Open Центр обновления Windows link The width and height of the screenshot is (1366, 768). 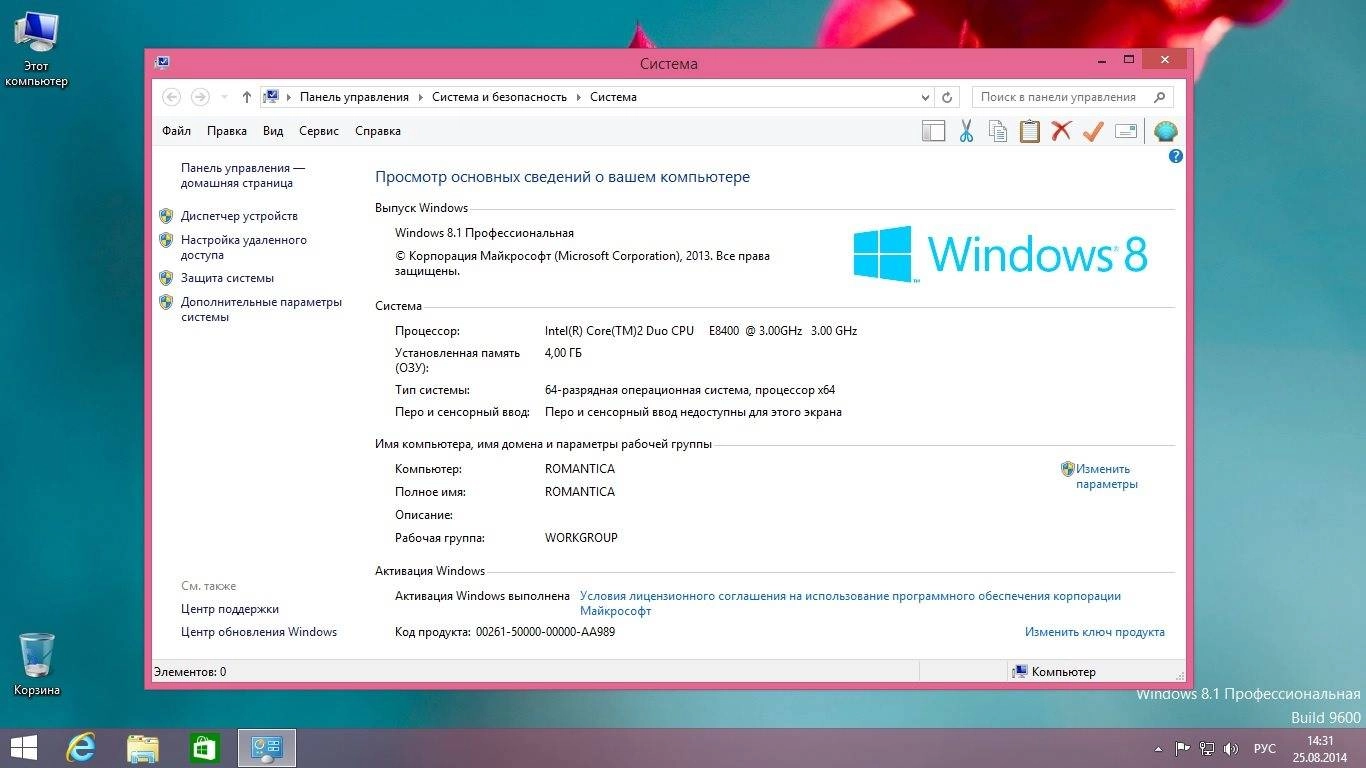[259, 632]
